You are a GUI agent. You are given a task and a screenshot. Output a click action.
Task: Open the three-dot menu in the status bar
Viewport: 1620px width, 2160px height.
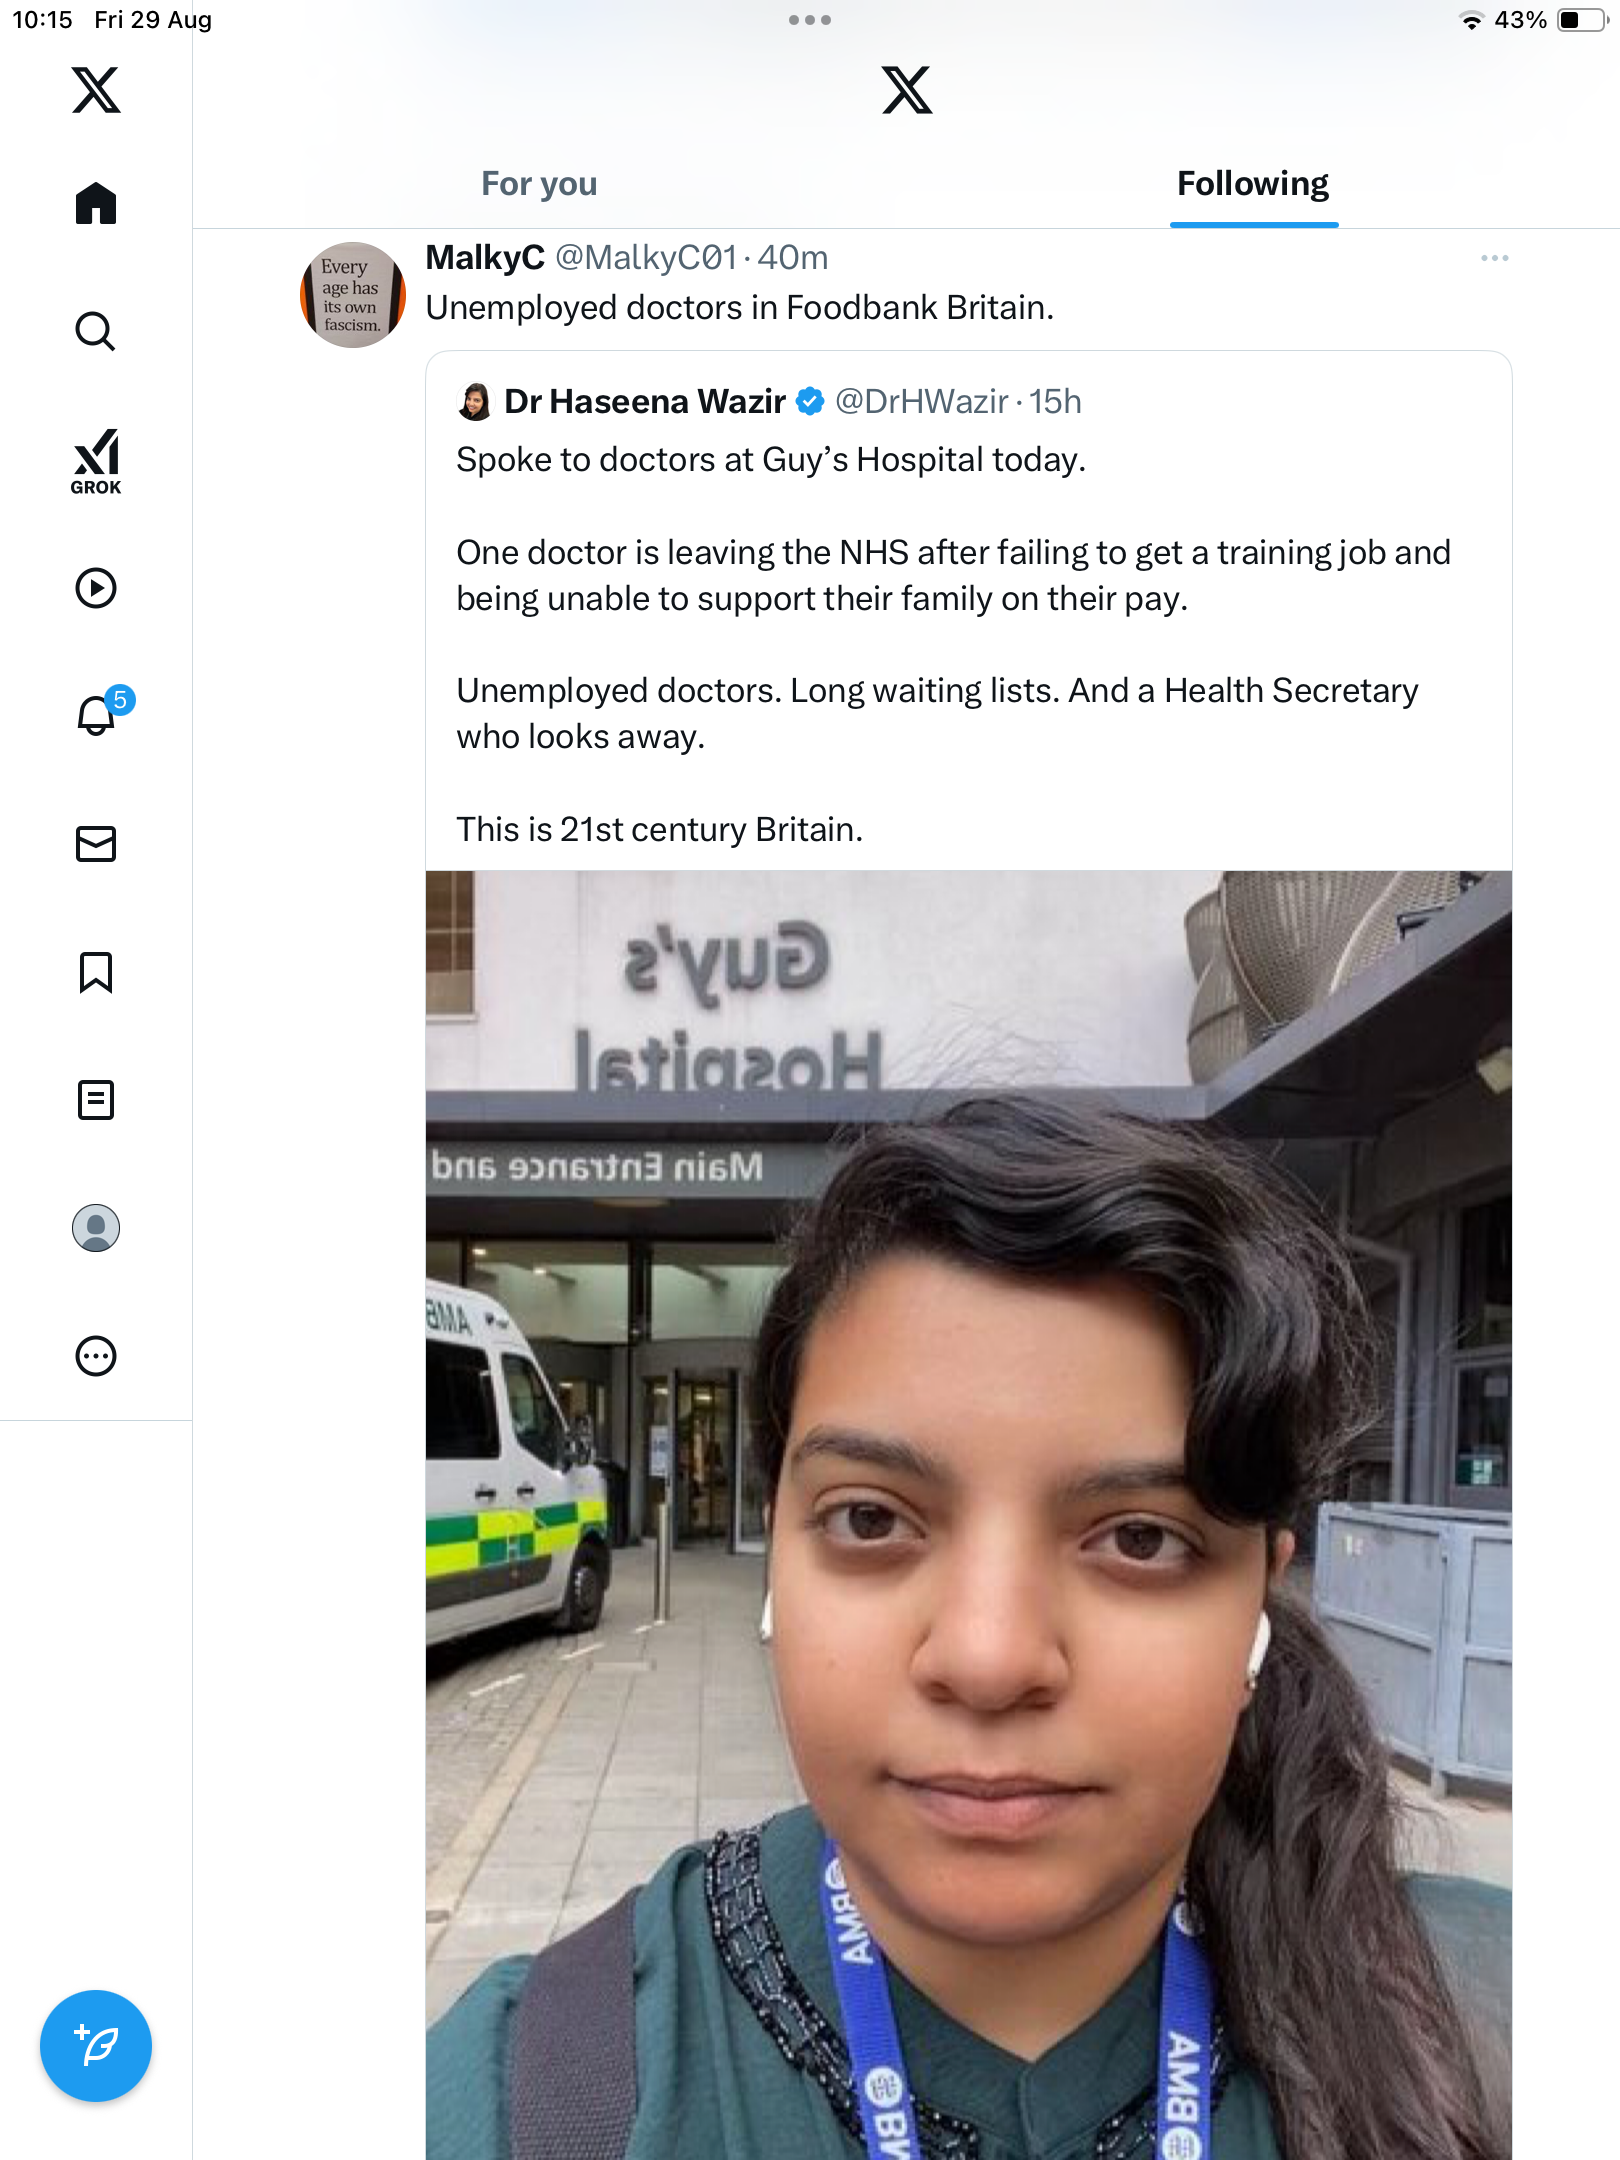pyautogui.click(x=809, y=20)
